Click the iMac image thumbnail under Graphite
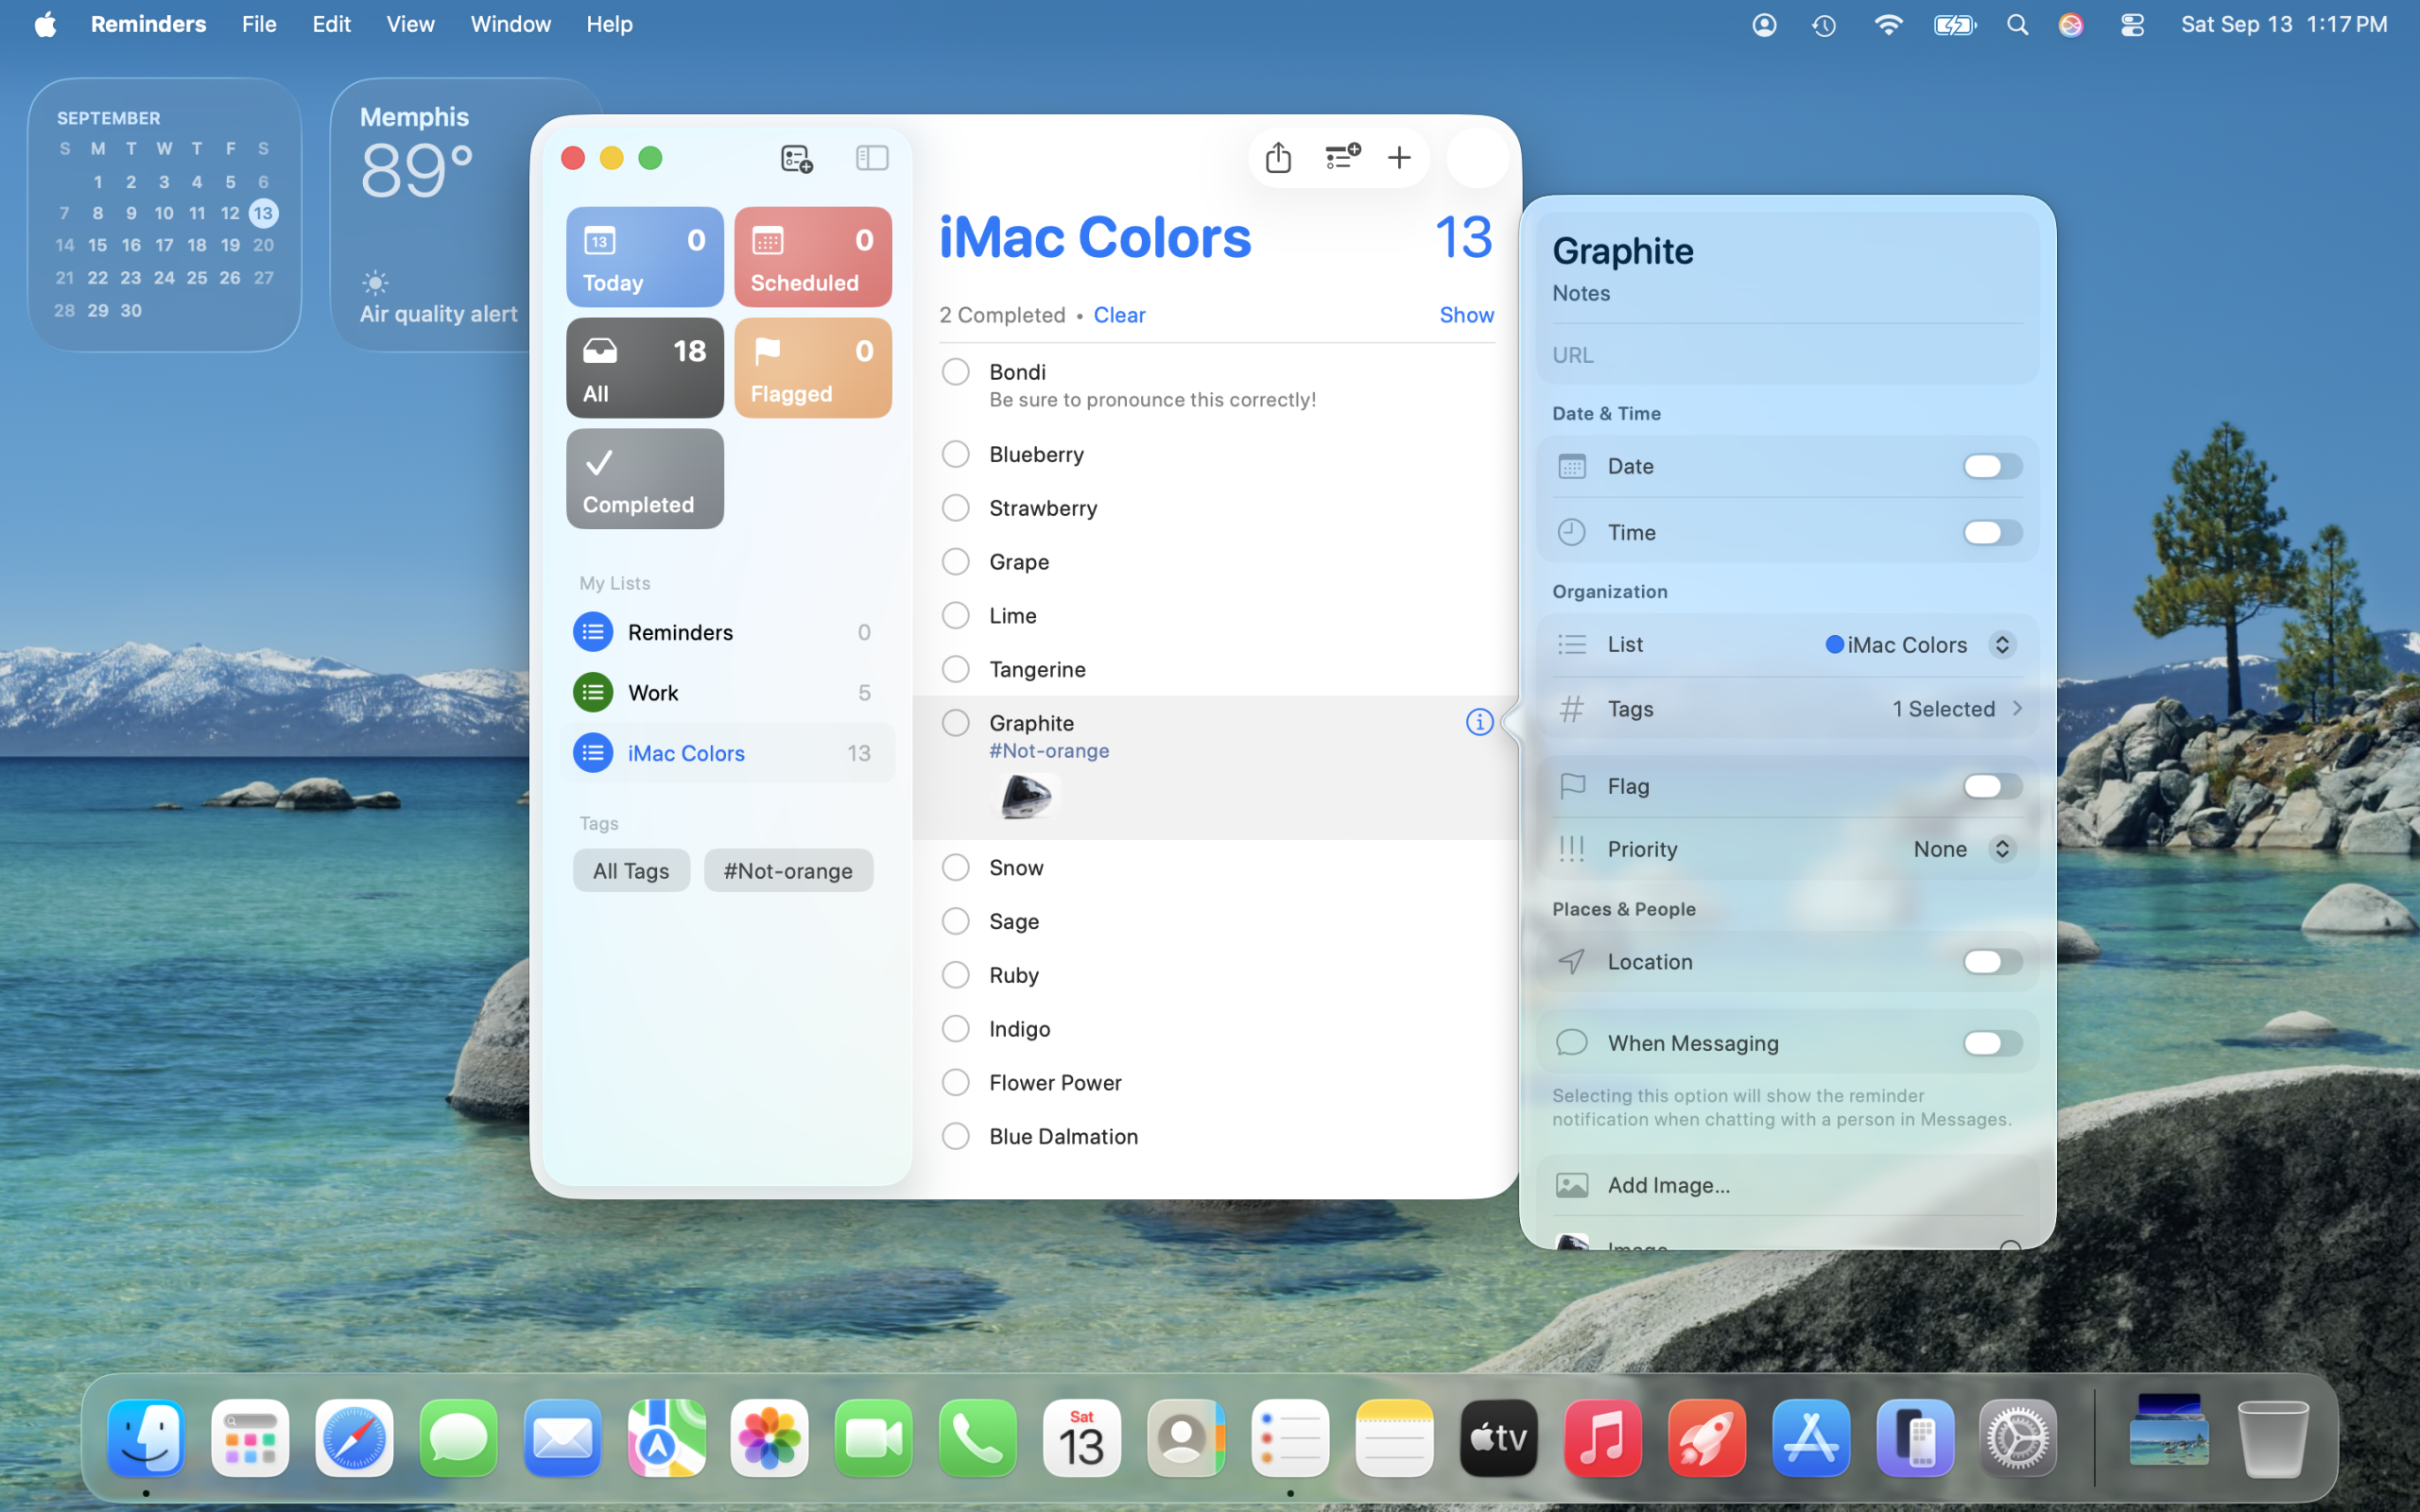This screenshot has width=2420, height=1512. click(x=1025, y=797)
